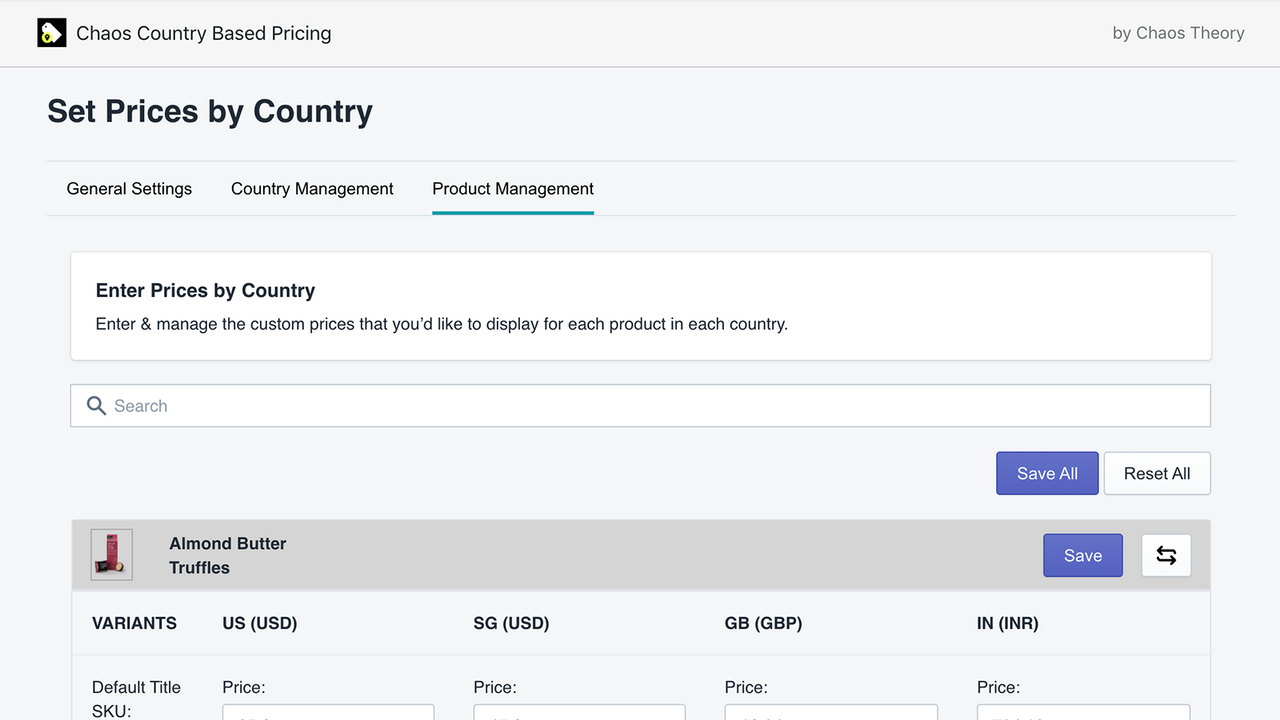Open the Almond Butter Truffles product thumbnail
This screenshot has height=720, width=1280.
pos(111,554)
